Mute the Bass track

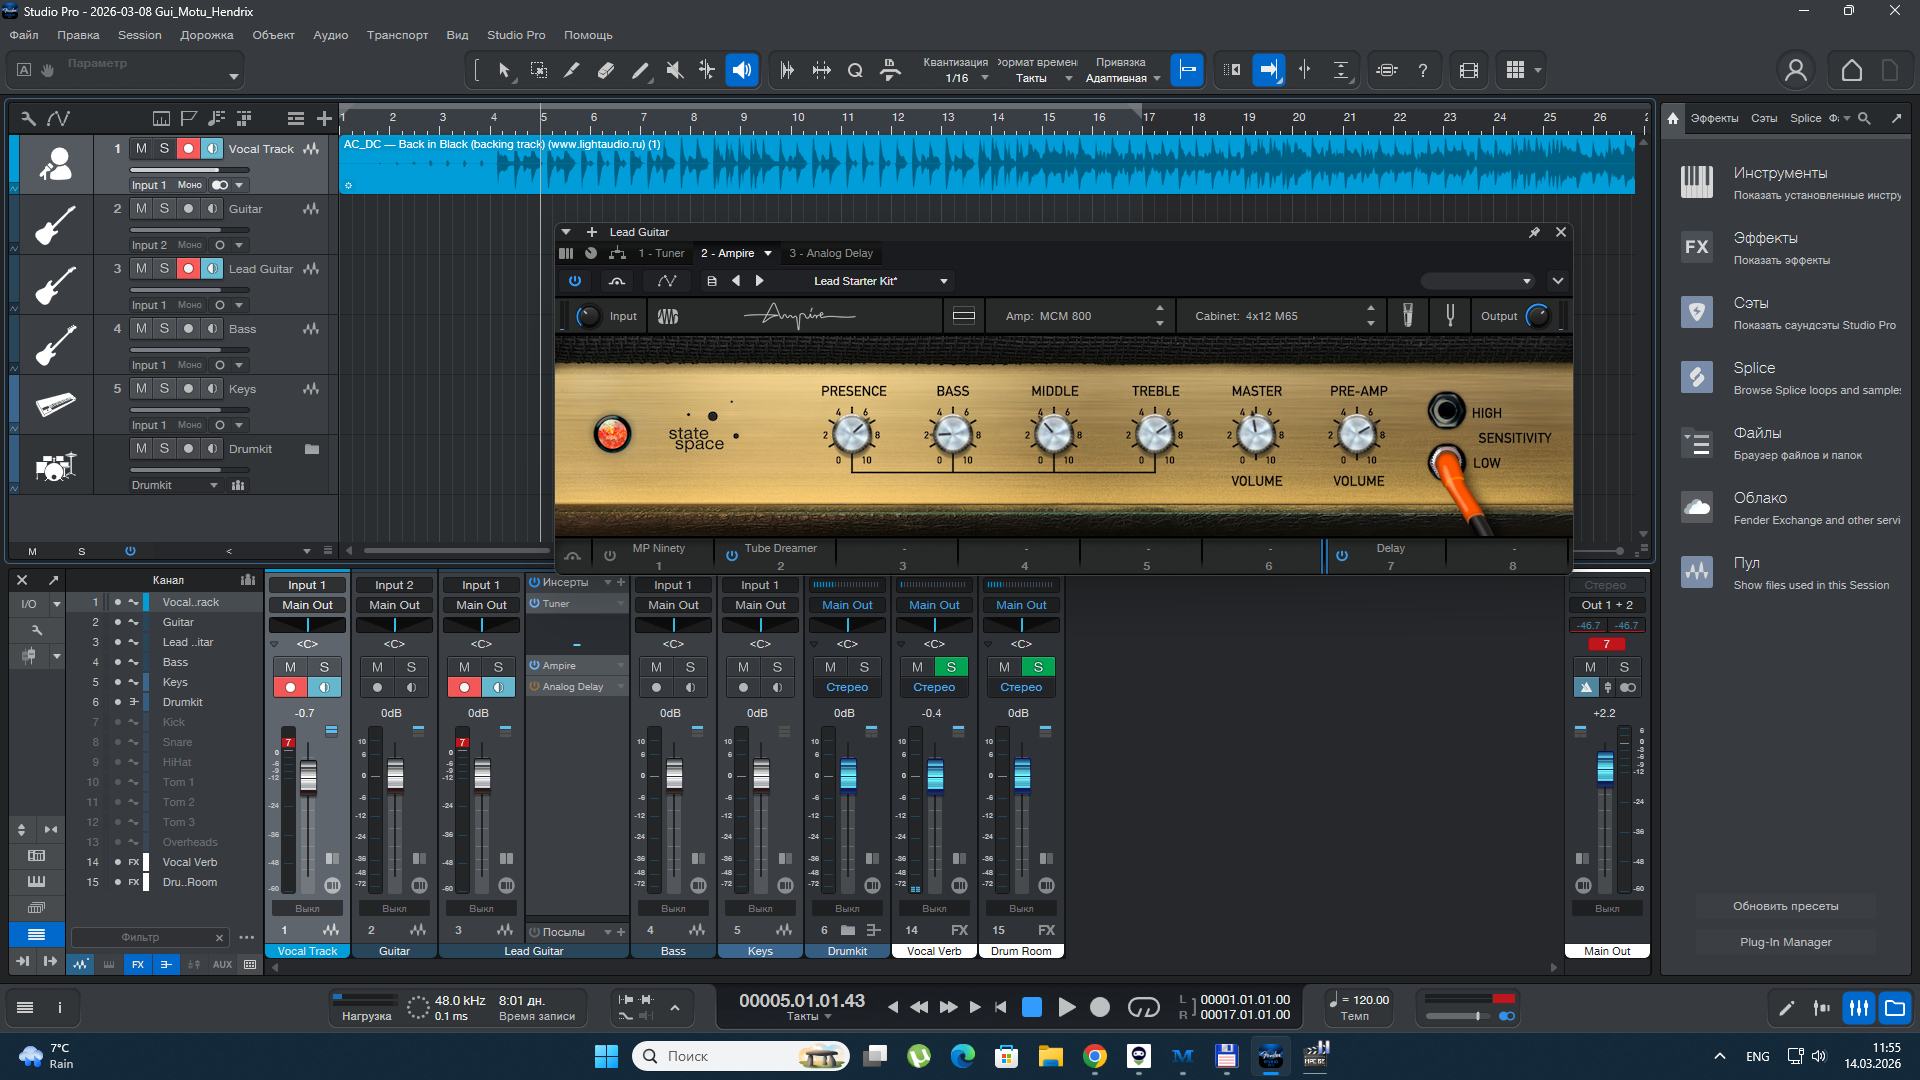141,329
